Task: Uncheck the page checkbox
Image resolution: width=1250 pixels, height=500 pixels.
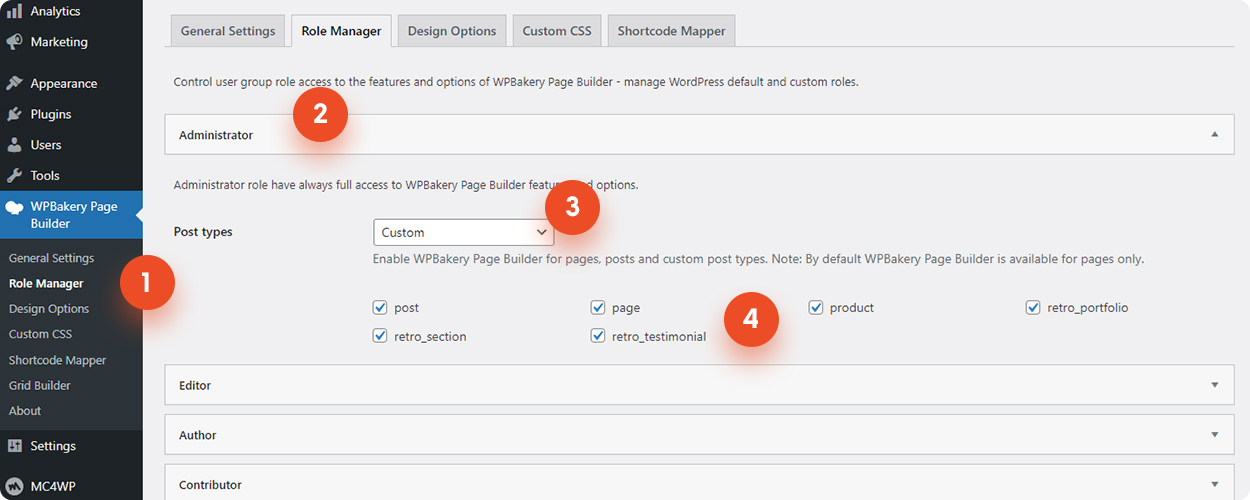Action: click(598, 308)
